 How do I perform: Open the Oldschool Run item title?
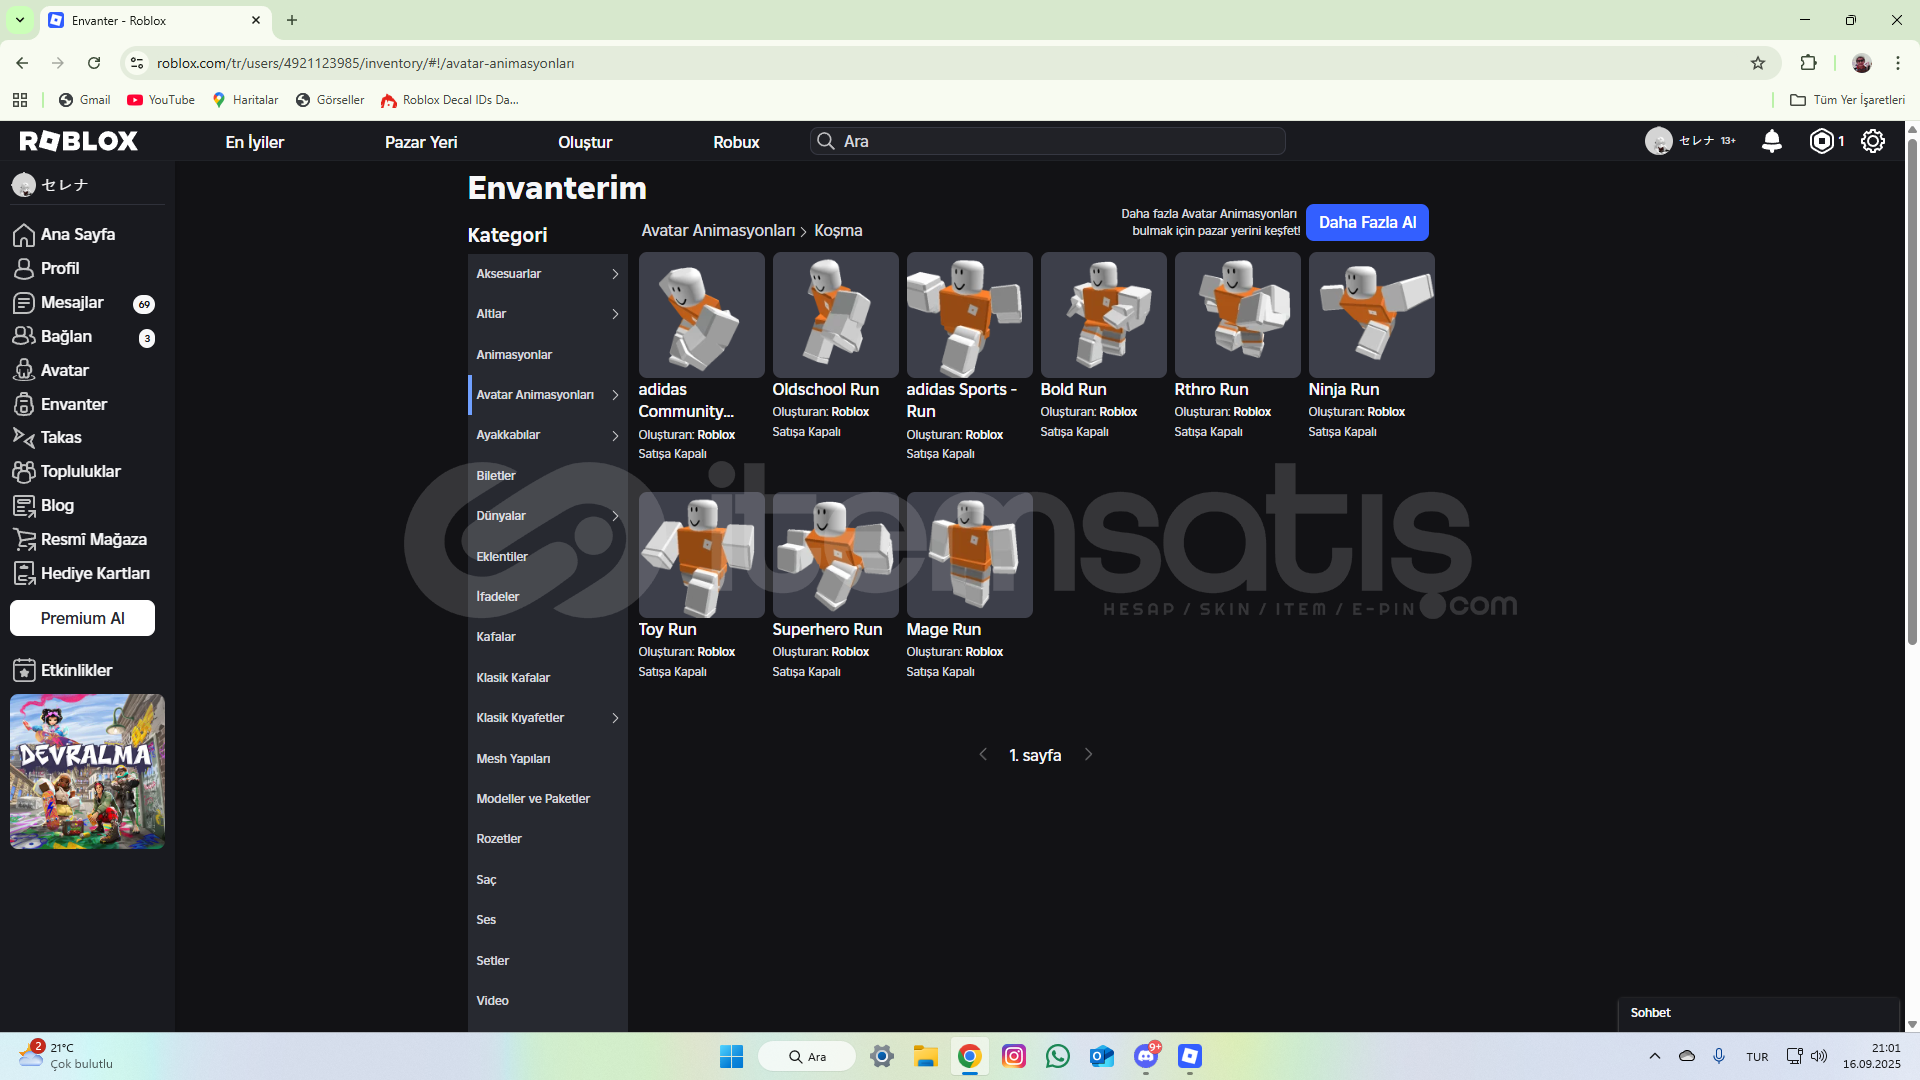pyautogui.click(x=825, y=389)
